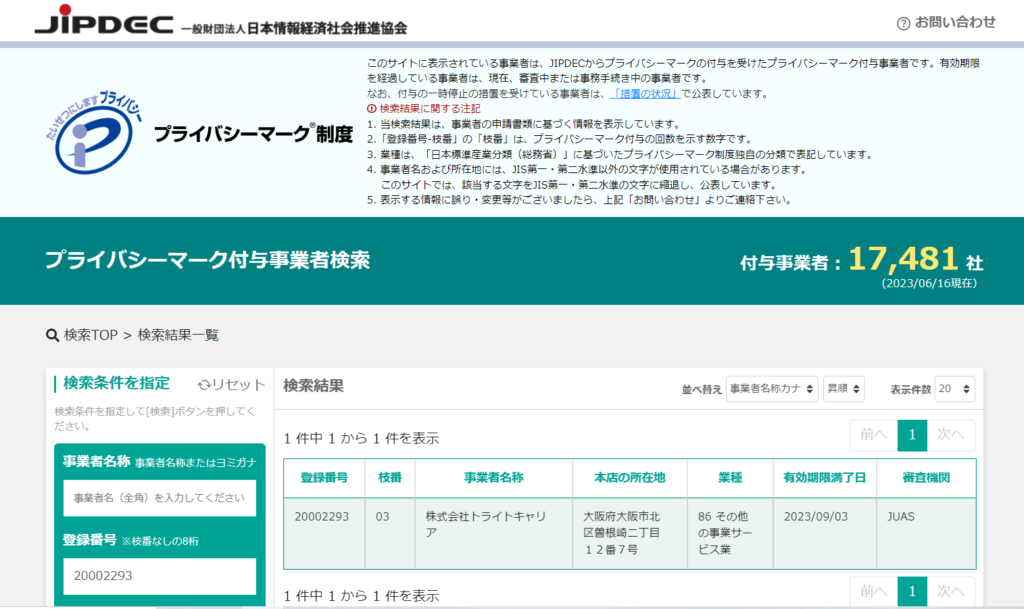
Task: Click the 本店の所在地 column header
Action: (630, 478)
